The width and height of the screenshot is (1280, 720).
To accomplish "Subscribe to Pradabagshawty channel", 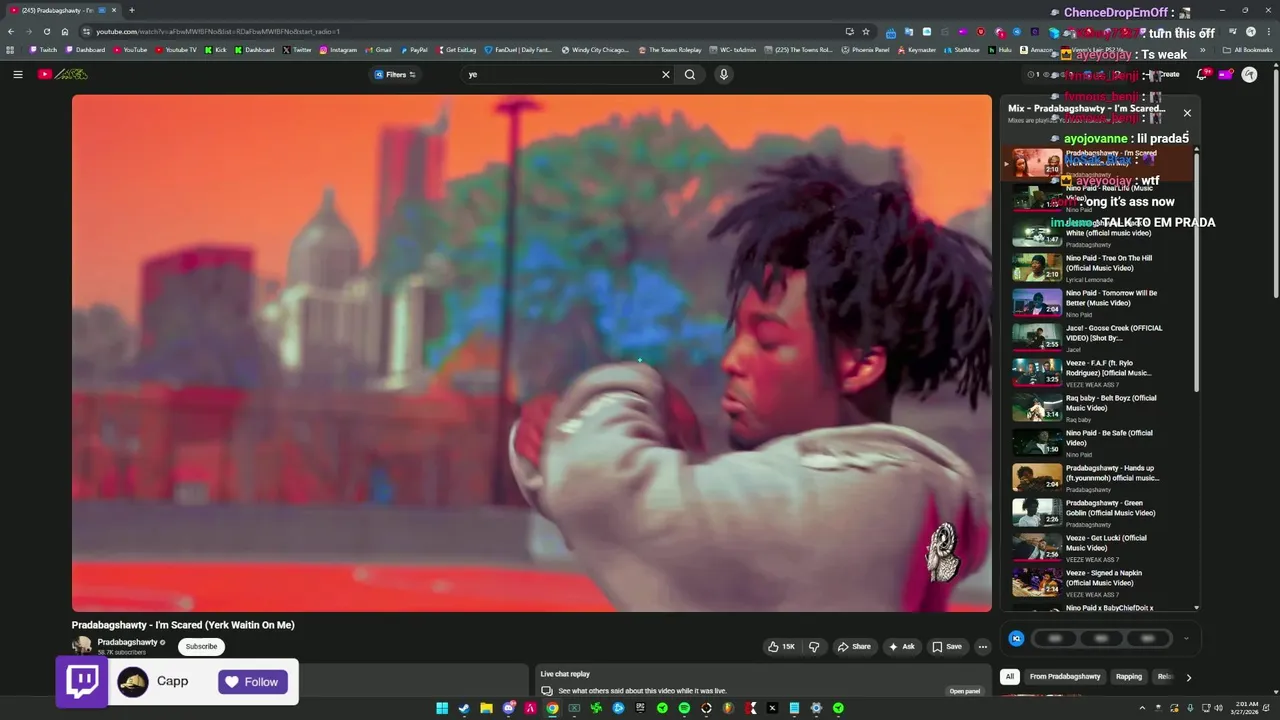I will 201,647.
